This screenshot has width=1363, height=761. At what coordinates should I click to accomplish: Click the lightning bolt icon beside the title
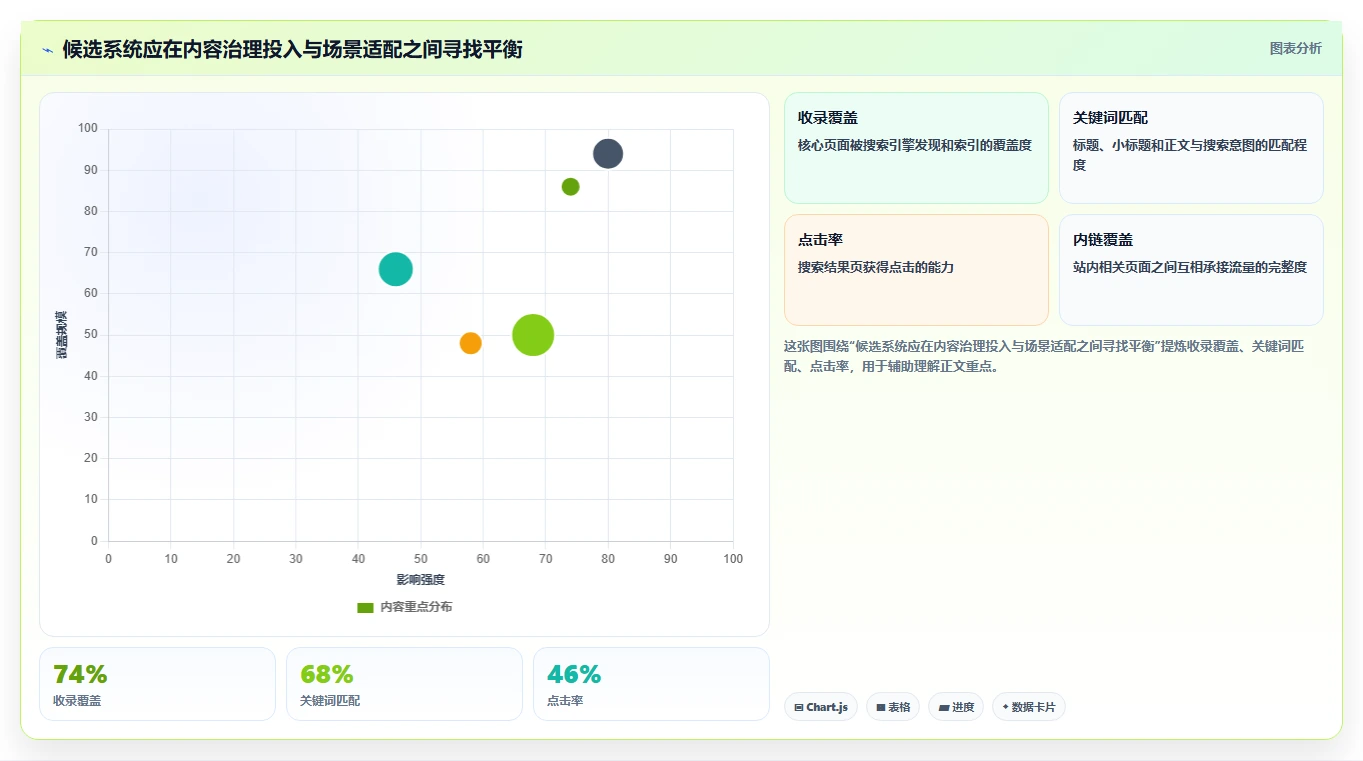coord(48,50)
